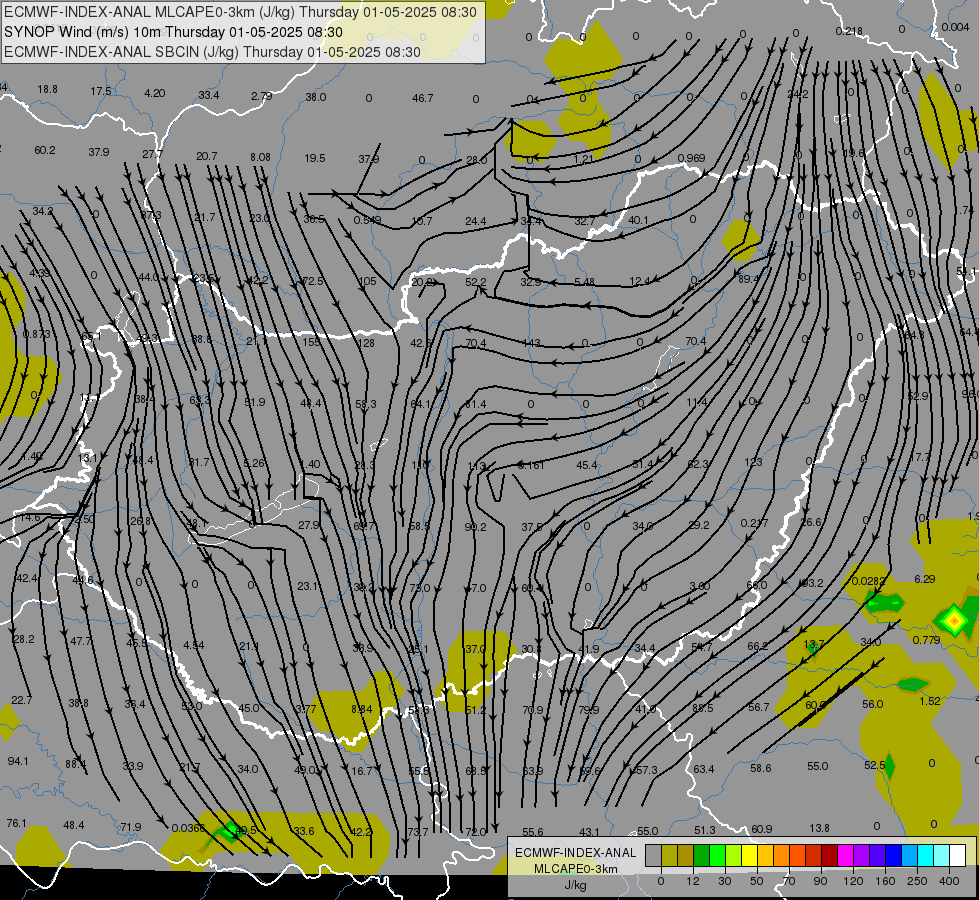
Task: Click the SYNOP Wind 10m title line
Action: (174, 32)
